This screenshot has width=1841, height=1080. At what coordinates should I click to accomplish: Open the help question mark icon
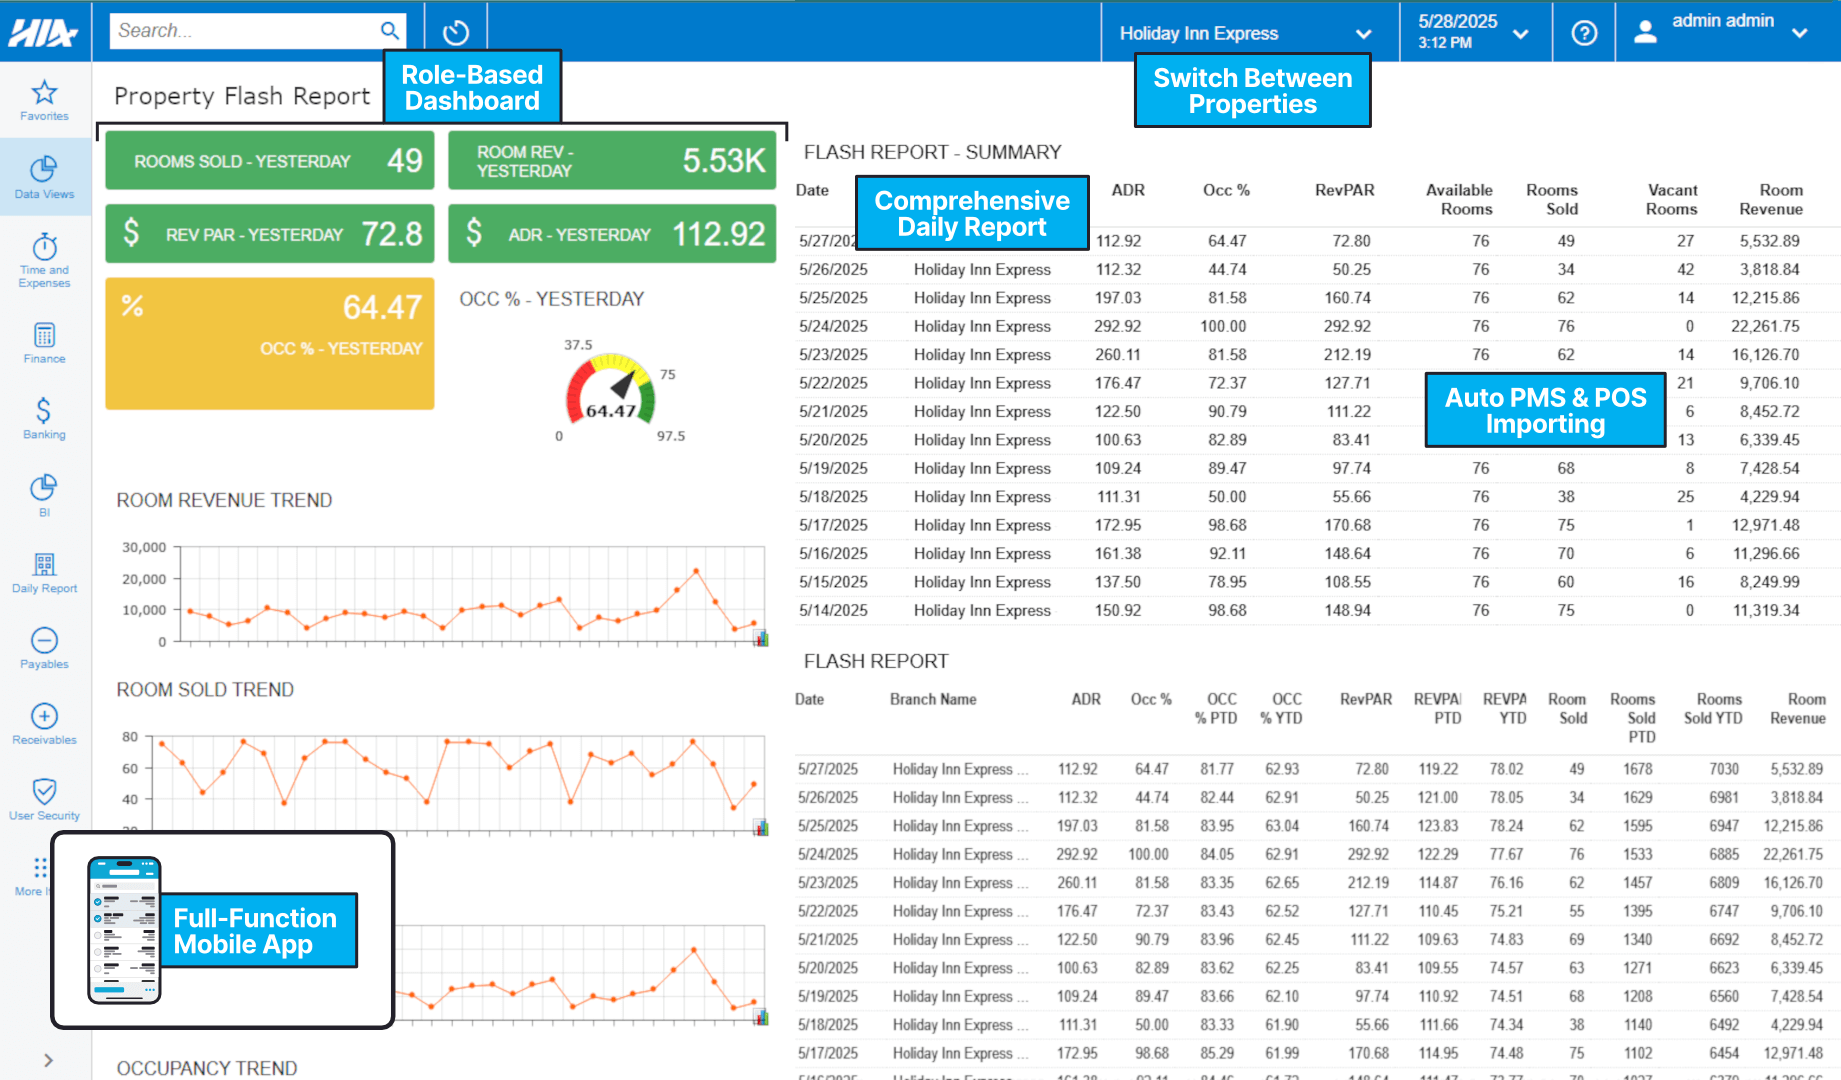[x=1584, y=33]
